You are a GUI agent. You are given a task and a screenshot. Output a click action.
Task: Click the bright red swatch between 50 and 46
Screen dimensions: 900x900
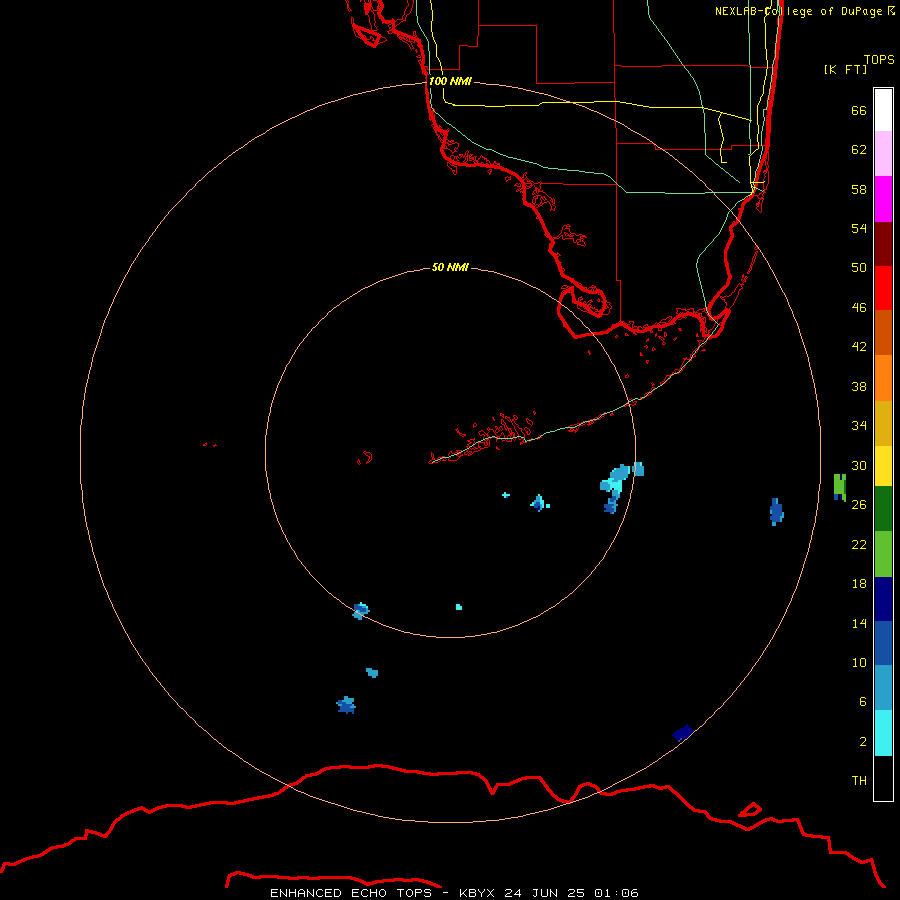click(883, 288)
